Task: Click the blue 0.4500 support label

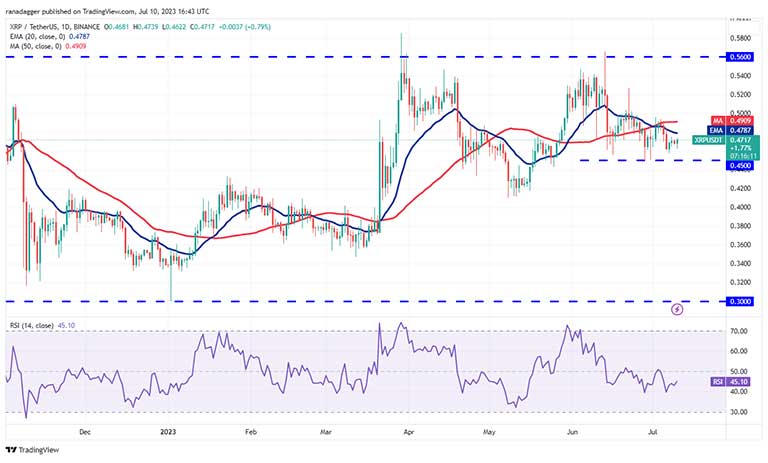Action: coord(739,166)
